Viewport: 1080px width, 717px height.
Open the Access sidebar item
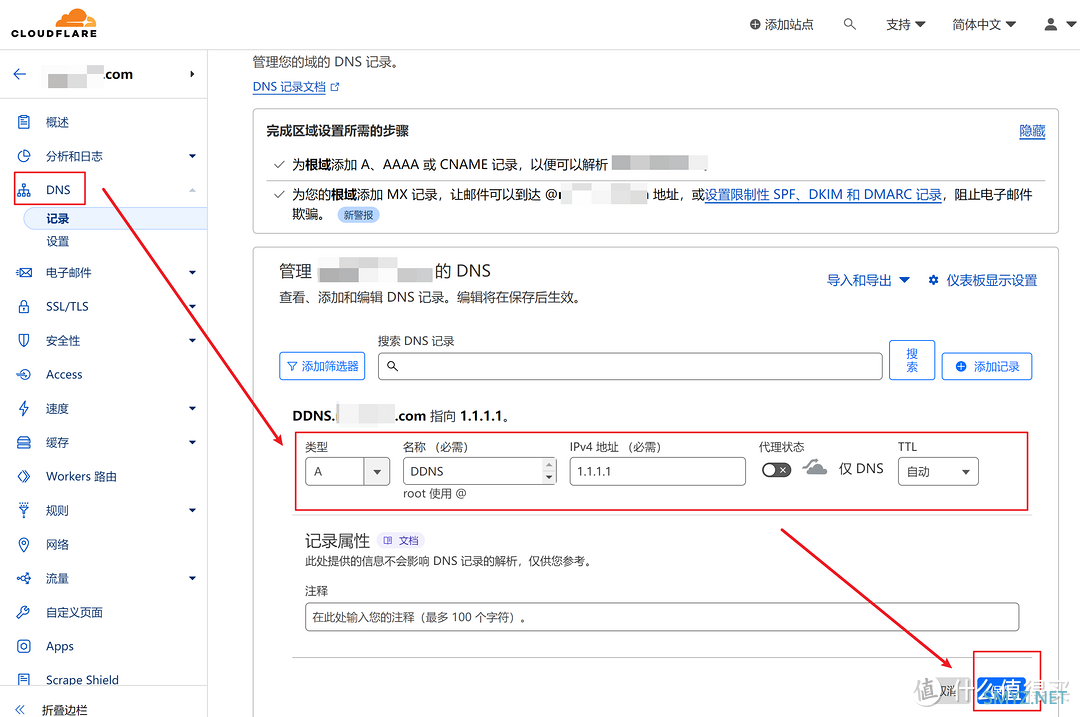click(x=64, y=375)
